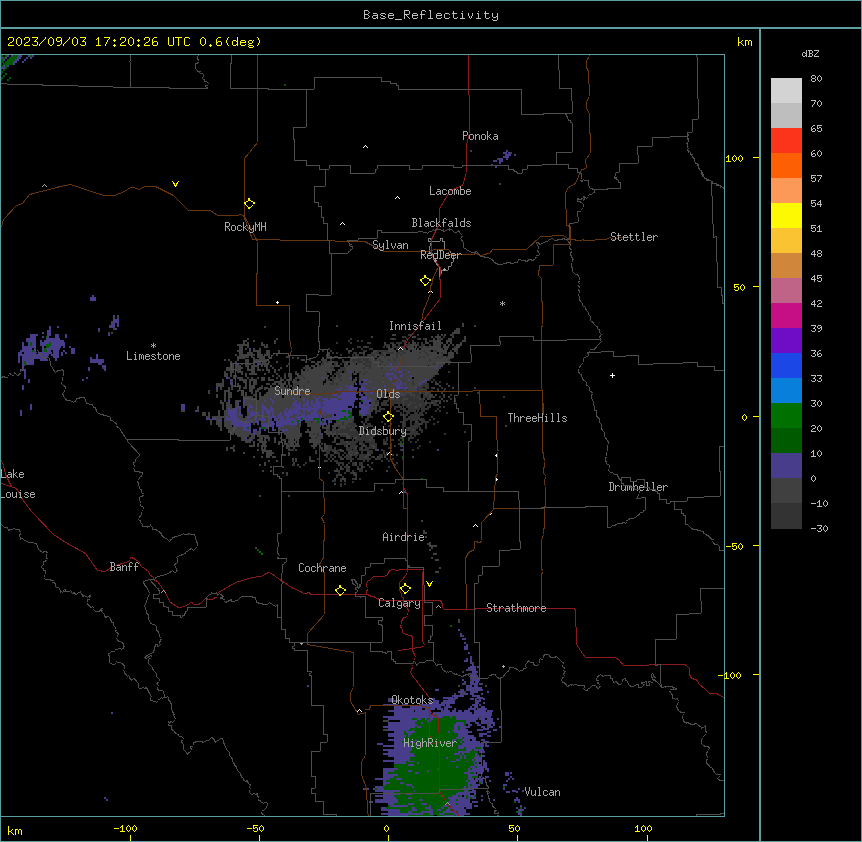The width and height of the screenshot is (862, 842).
Task: Click the yellow station marker near Olds
Action: pos(388,417)
